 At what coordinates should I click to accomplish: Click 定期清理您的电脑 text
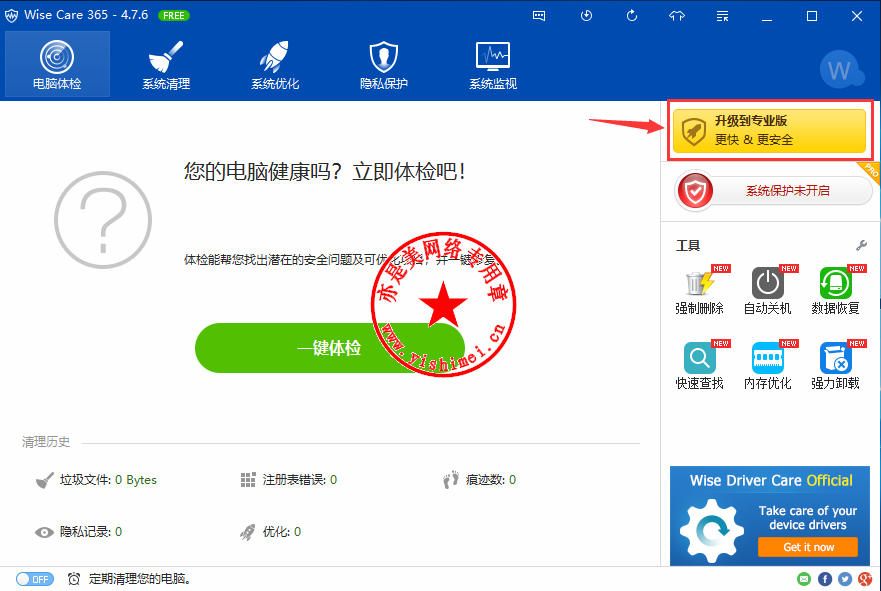coord(139,579)
